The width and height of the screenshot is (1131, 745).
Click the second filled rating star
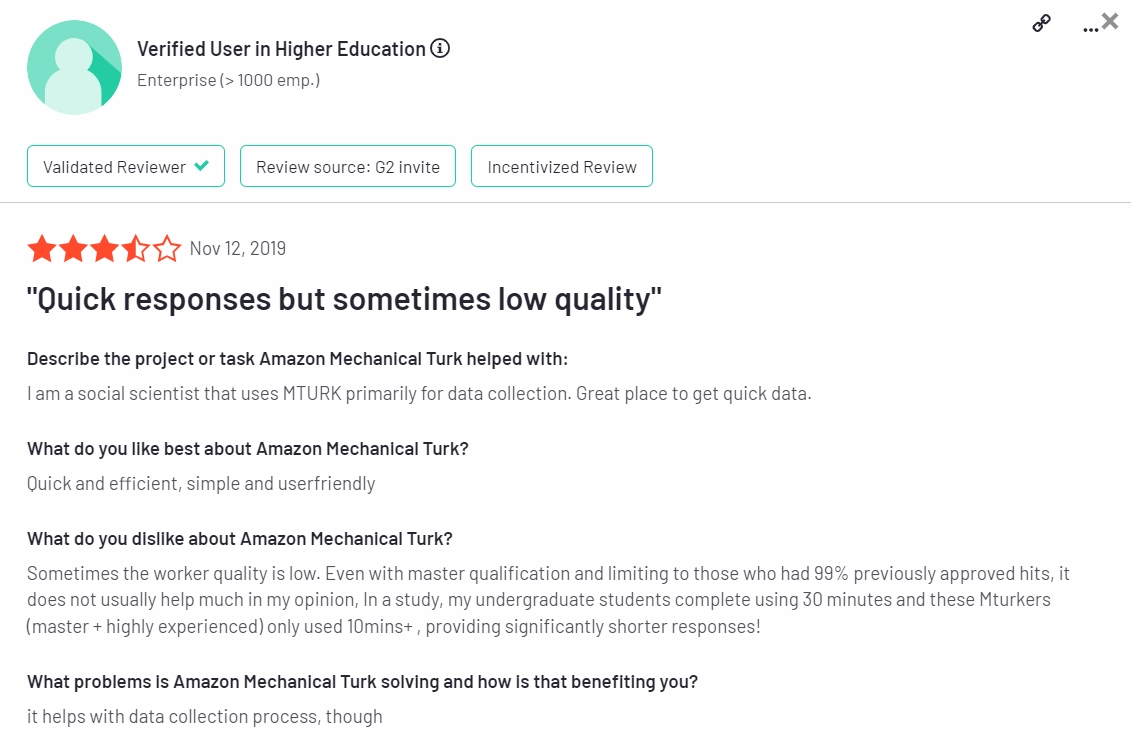coord(73,249)
